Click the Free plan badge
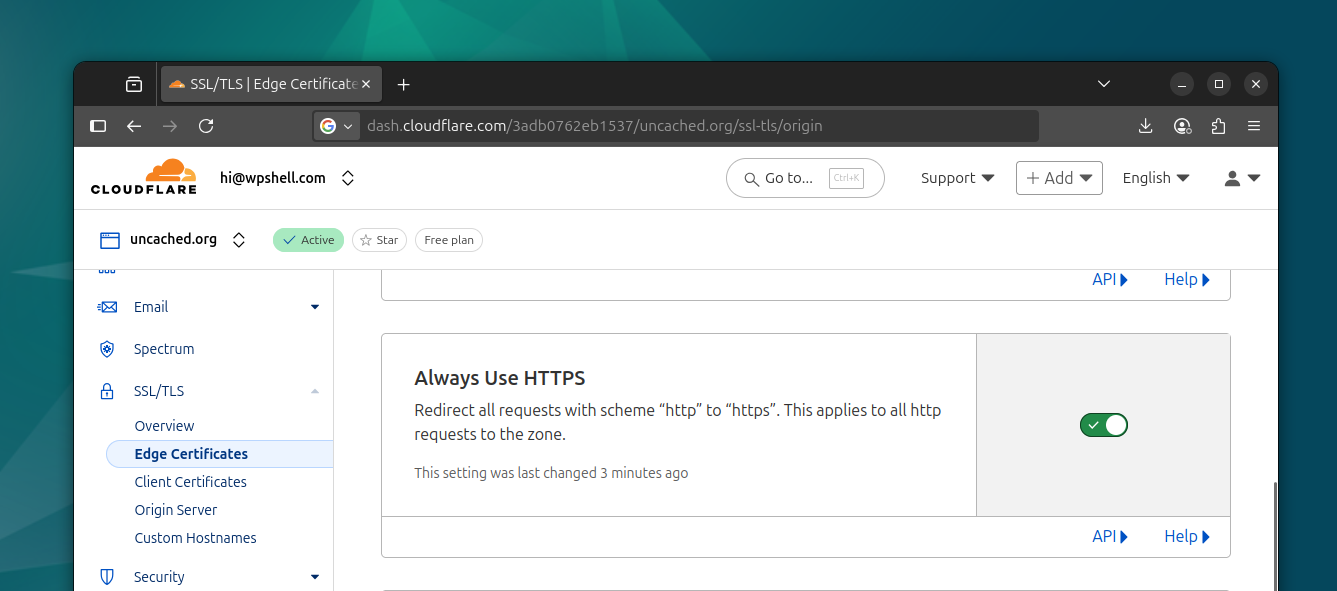Screen dimensions: 1337x591 point(449,240)
